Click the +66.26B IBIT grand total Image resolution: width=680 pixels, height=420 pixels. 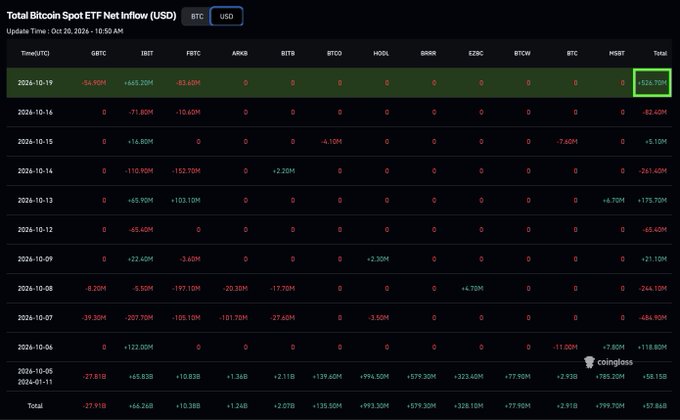coord(141,406)
